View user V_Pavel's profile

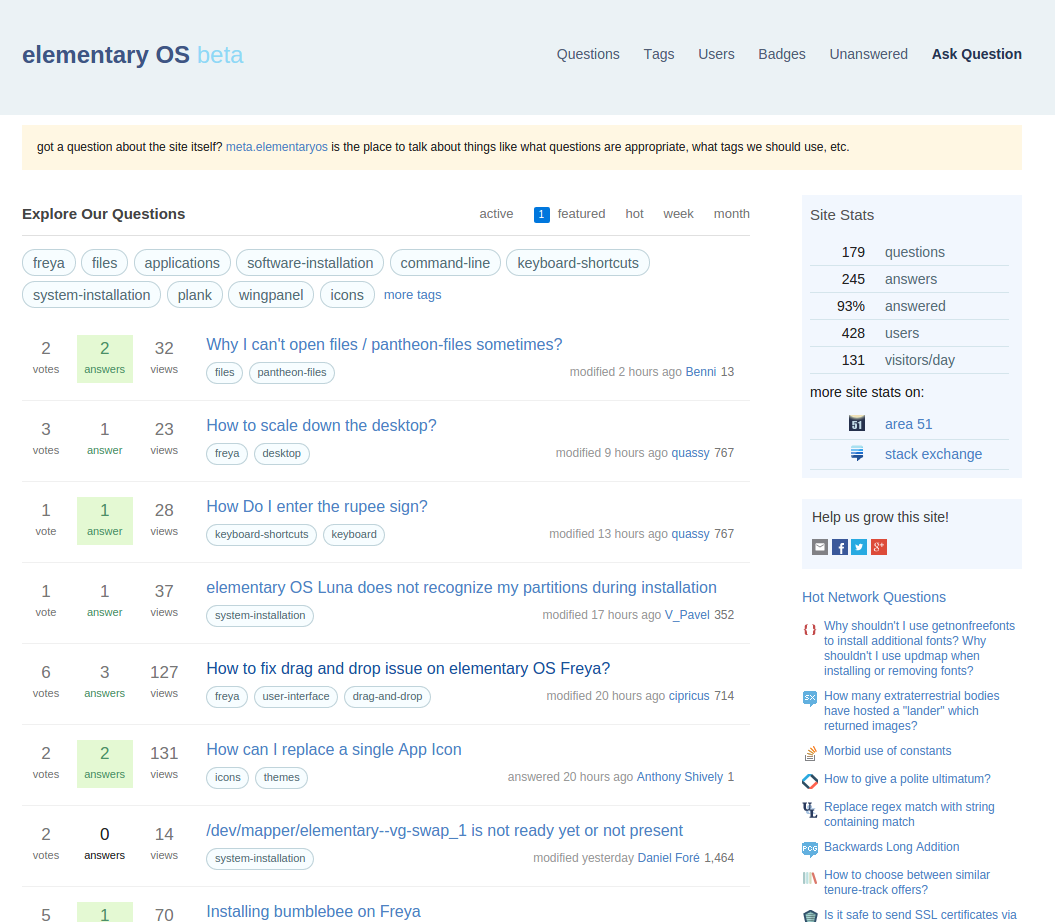(687, 615)
